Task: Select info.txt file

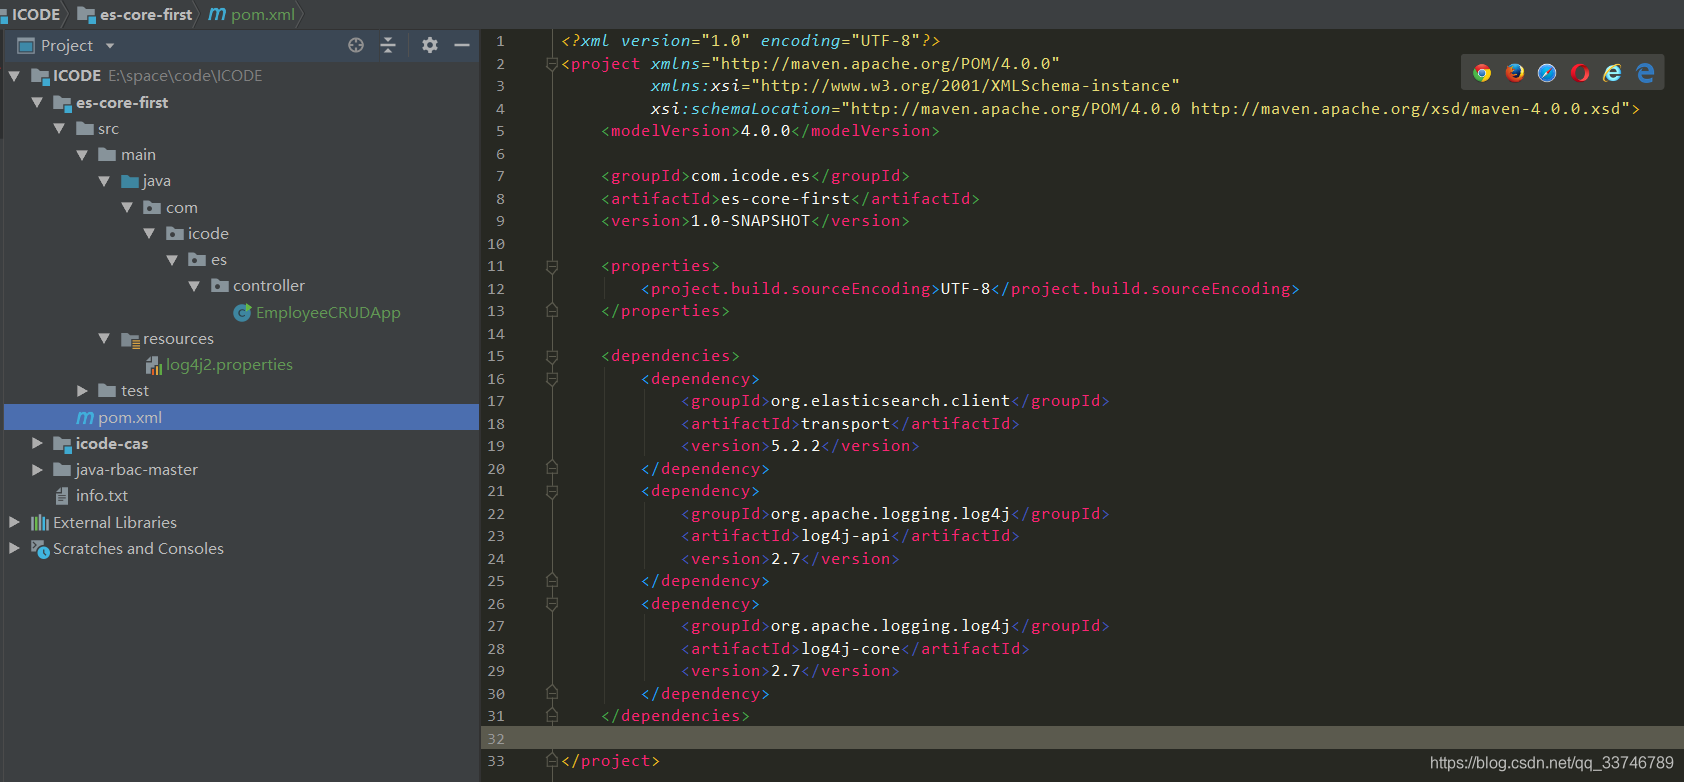Action: [x=102, y=496]
